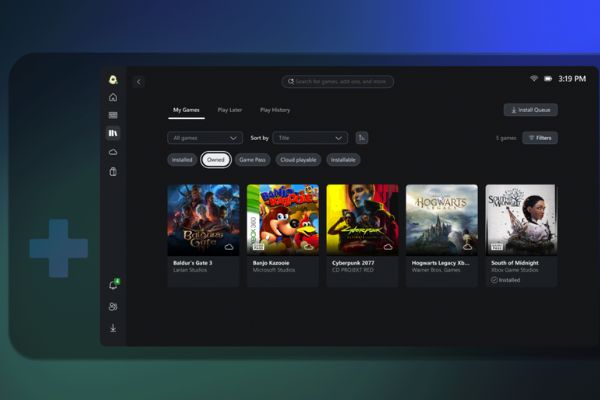Click the Larian Studios publisher text
This screenshot has height=400, width=600.
coord(190,270)
